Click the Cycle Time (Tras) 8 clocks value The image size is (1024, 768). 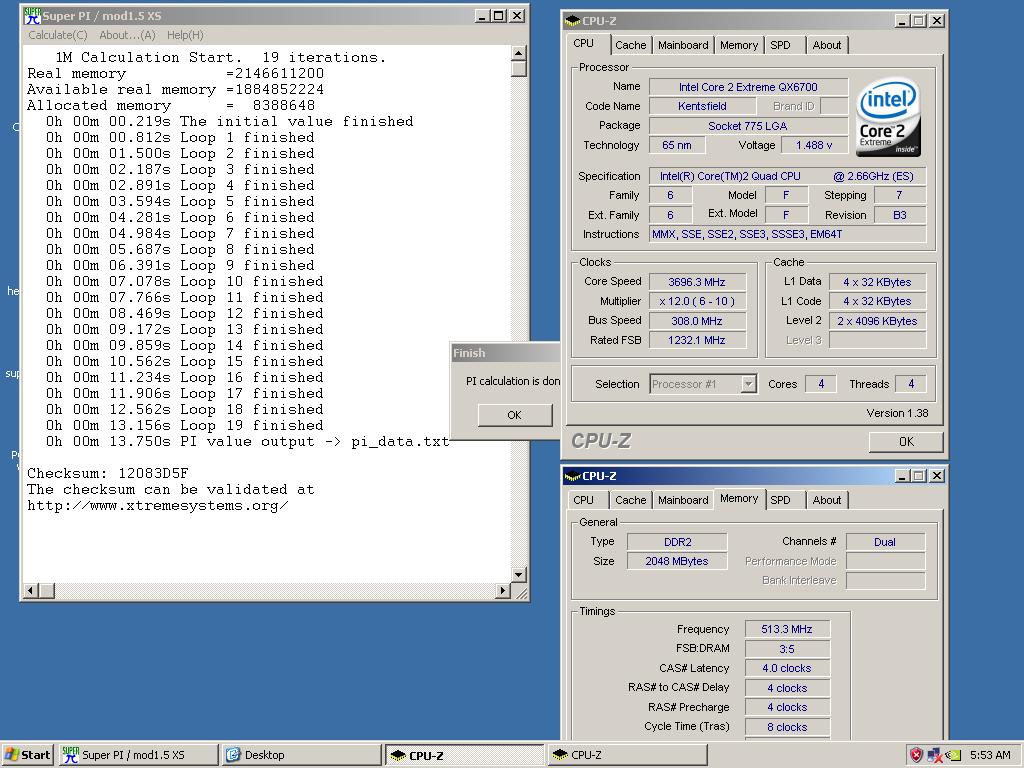(x=787, y=727)
